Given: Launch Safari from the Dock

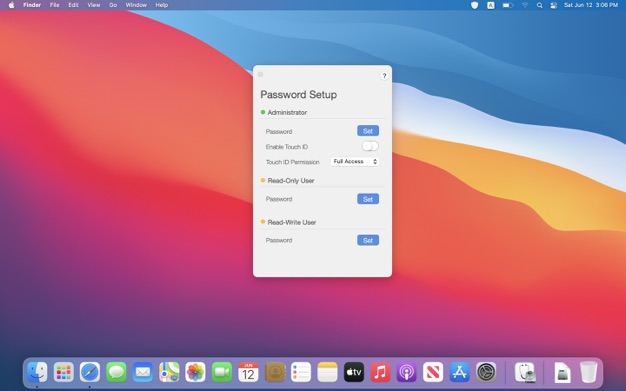Looking at the screenshot, I should 90,372.
